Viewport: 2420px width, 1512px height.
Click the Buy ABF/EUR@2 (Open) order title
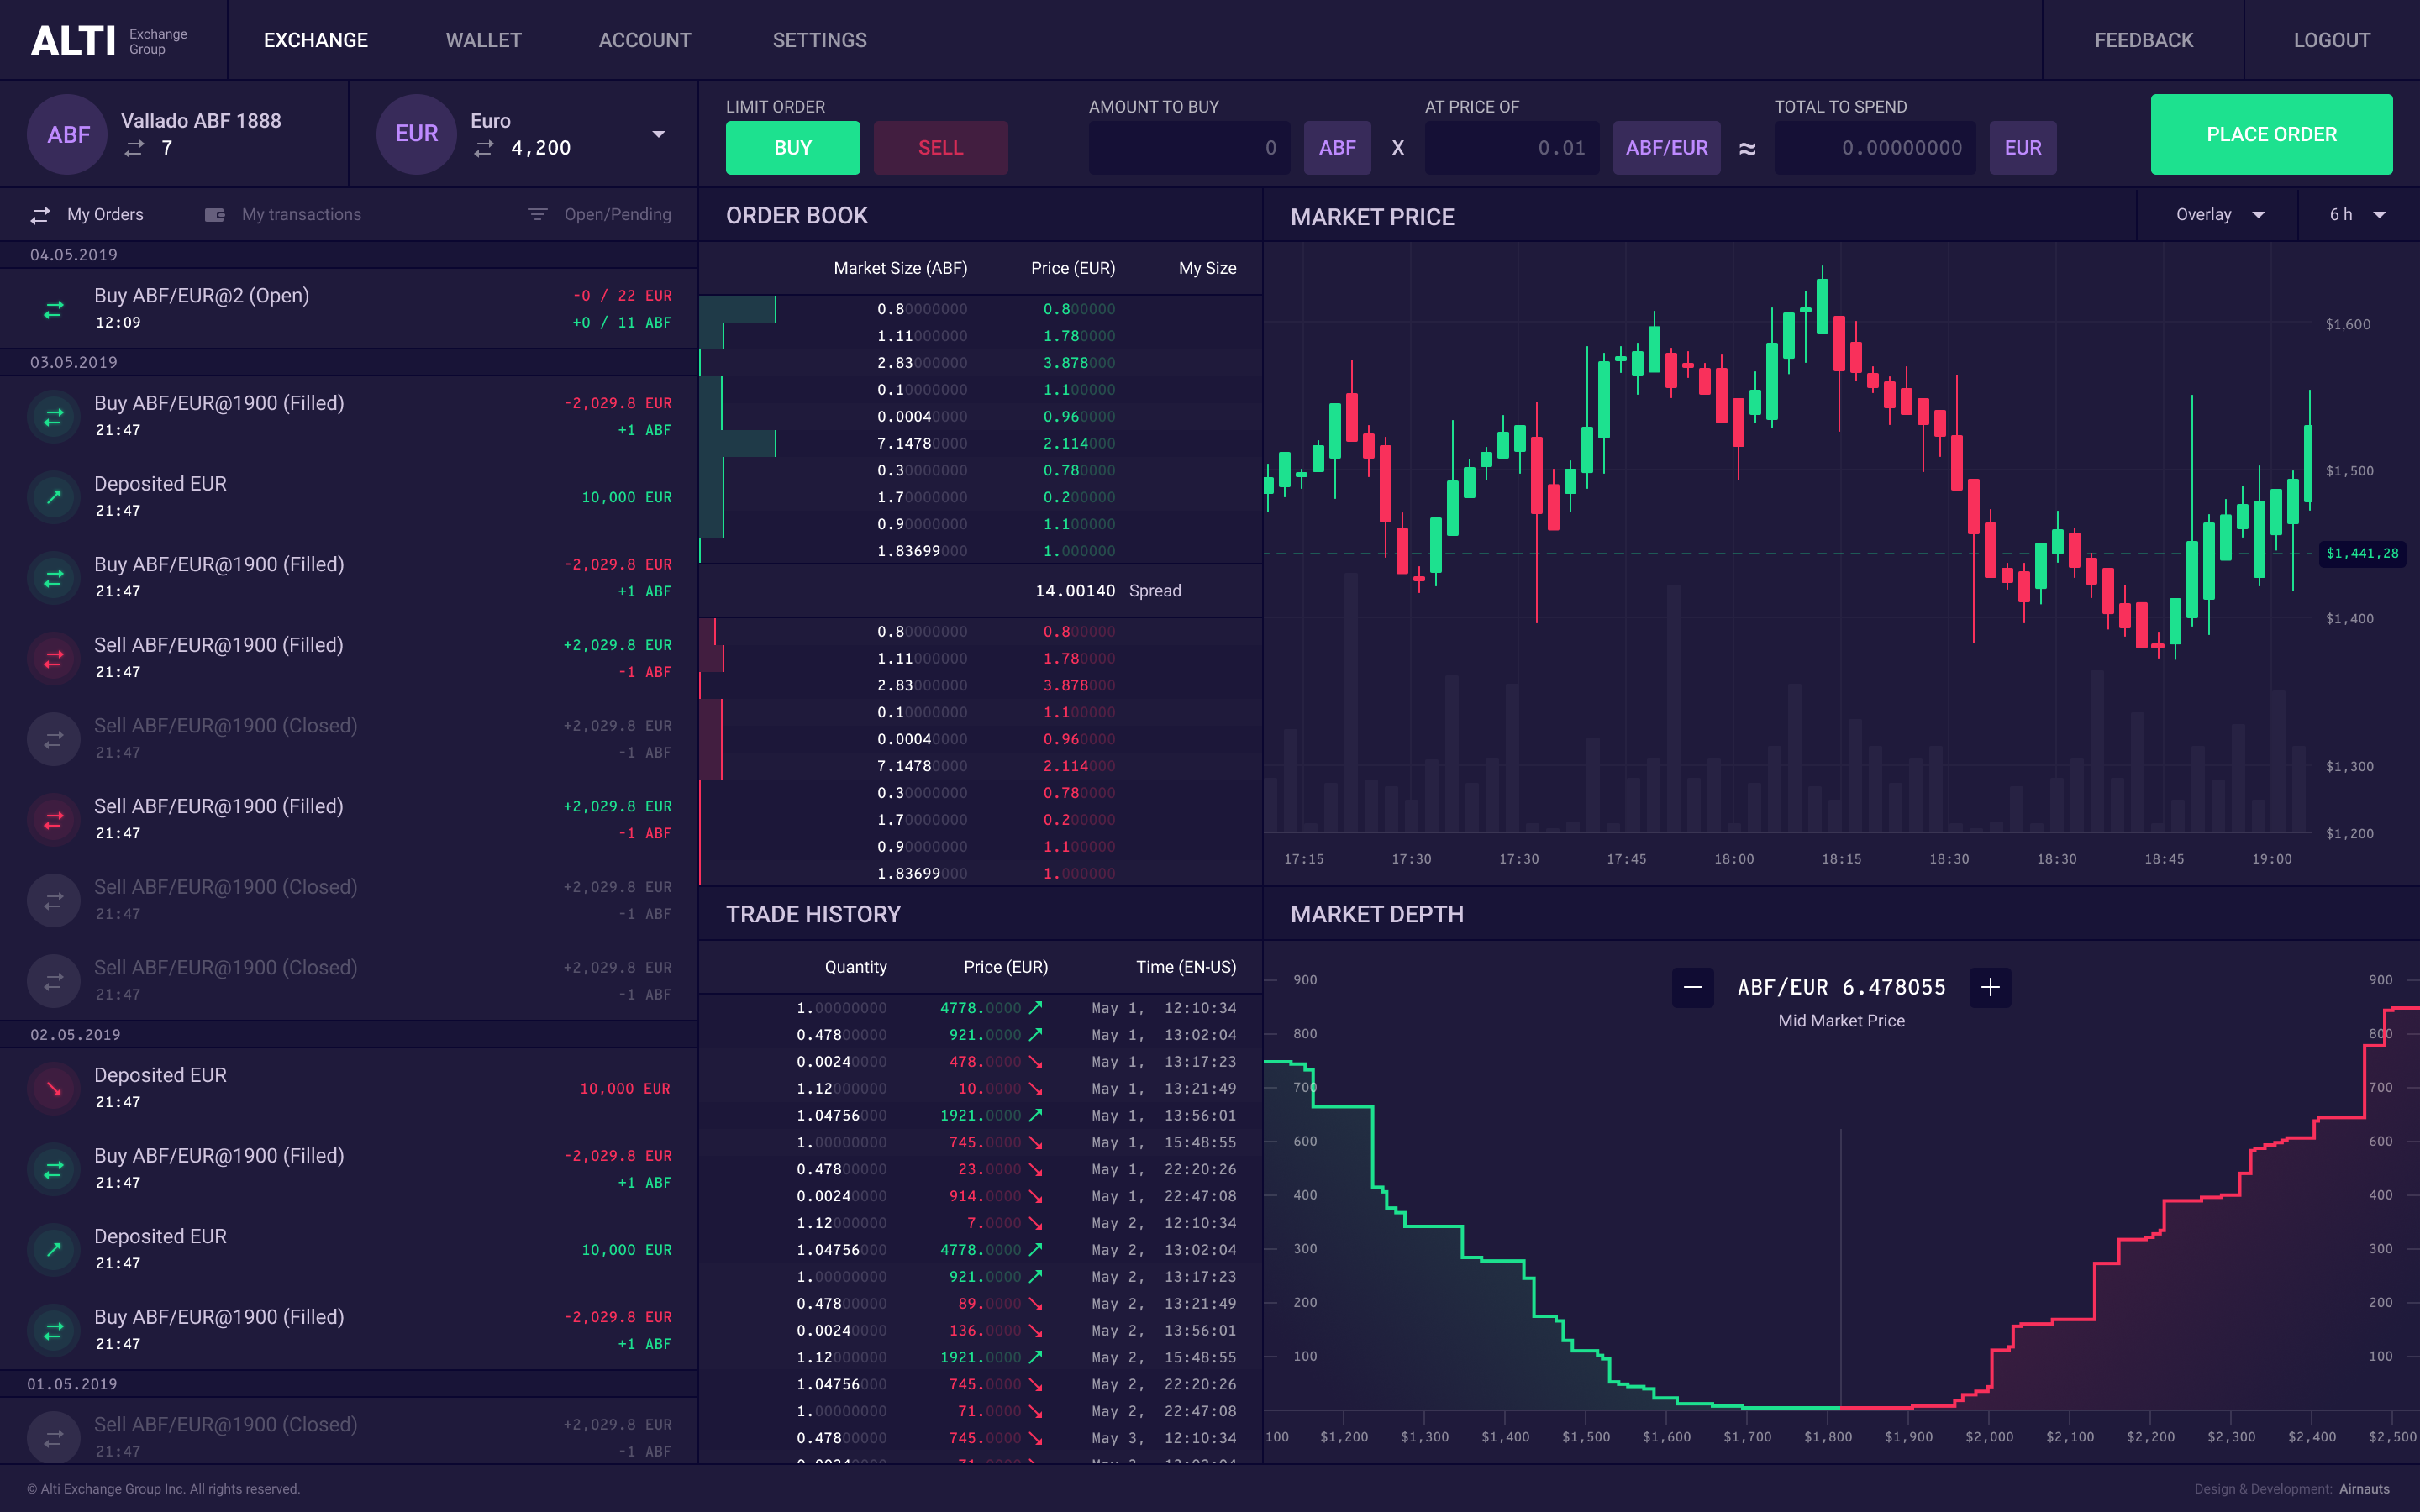click(x=201, y=296)
